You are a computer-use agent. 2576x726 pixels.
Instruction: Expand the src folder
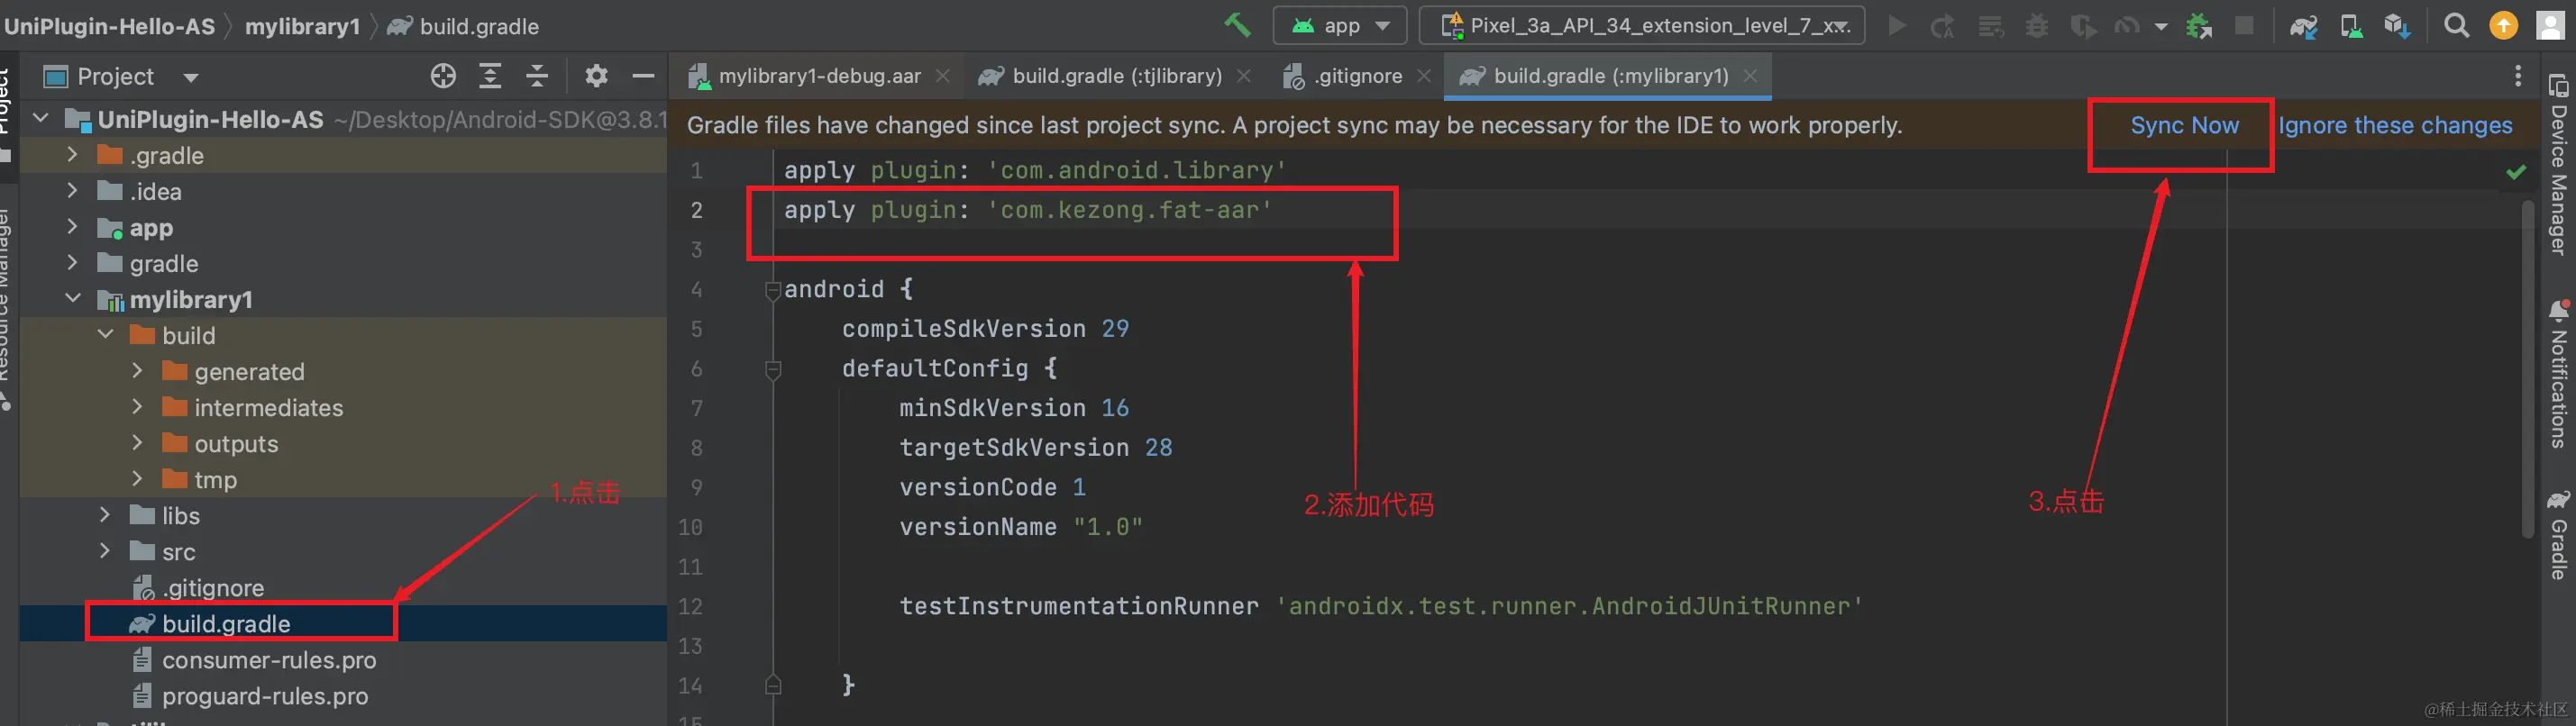(105, 551)
